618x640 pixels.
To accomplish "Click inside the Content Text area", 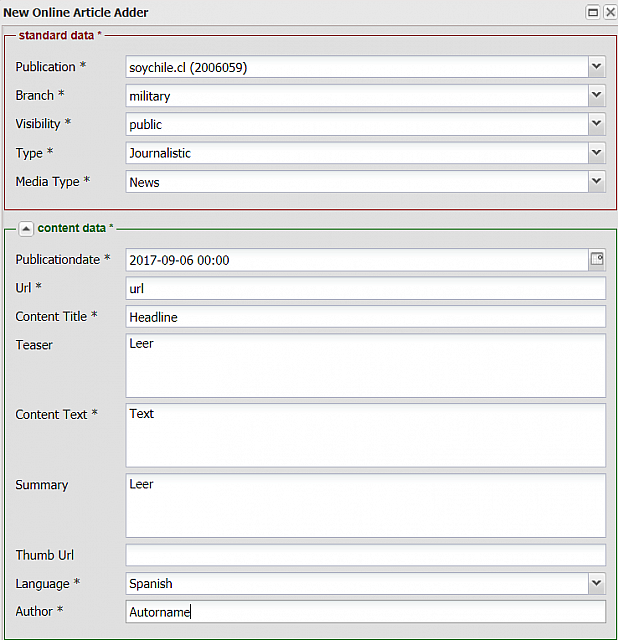I will [x=365, y=435].
